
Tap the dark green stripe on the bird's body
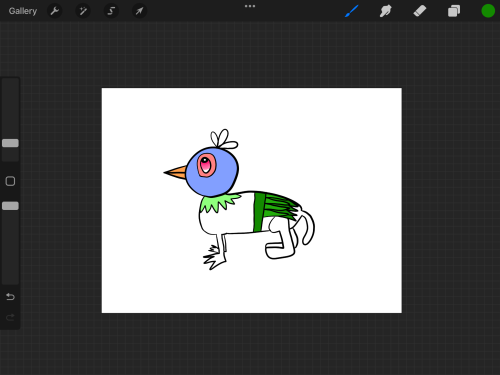pyautogui.click(x=259, y=212)
